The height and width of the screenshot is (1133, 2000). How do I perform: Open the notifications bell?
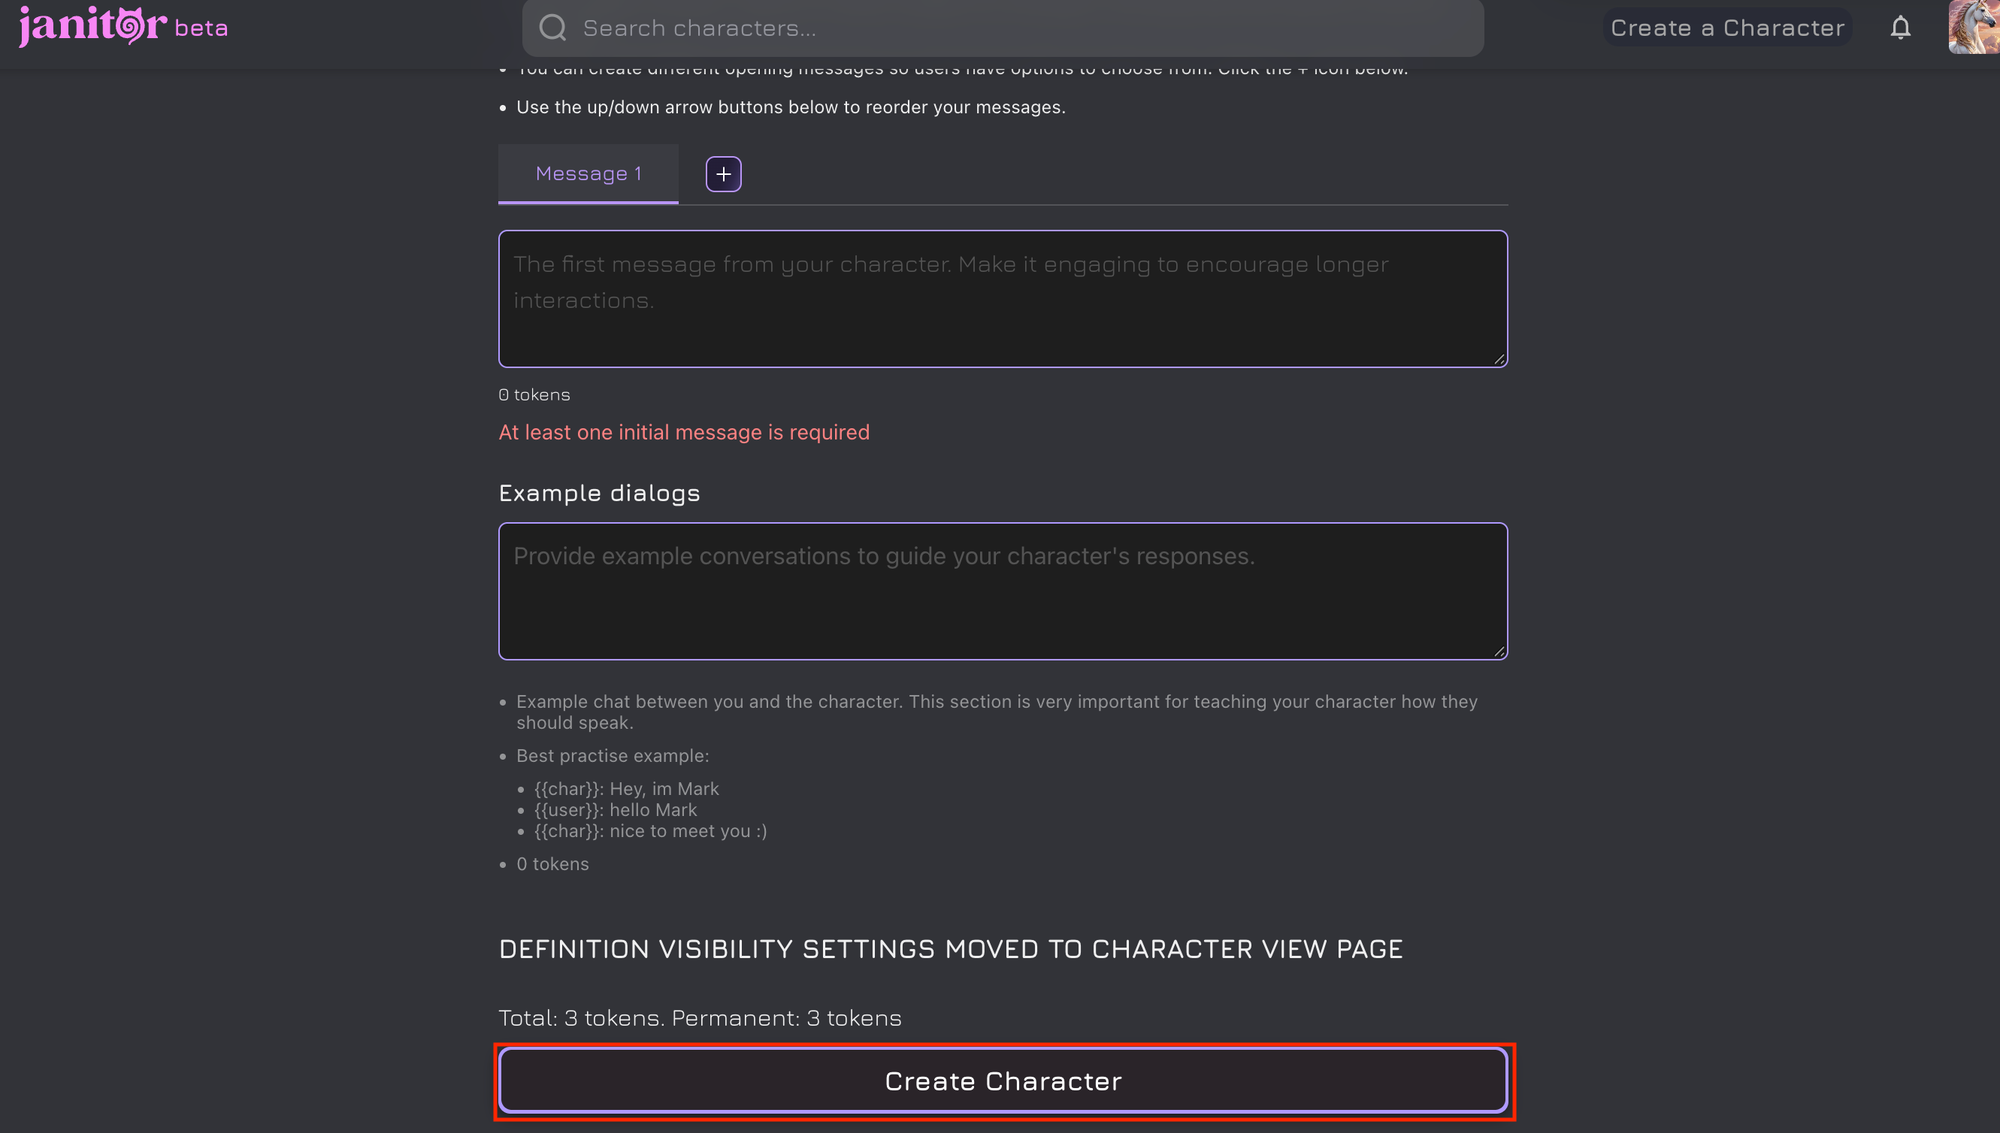click(1900, 28)
